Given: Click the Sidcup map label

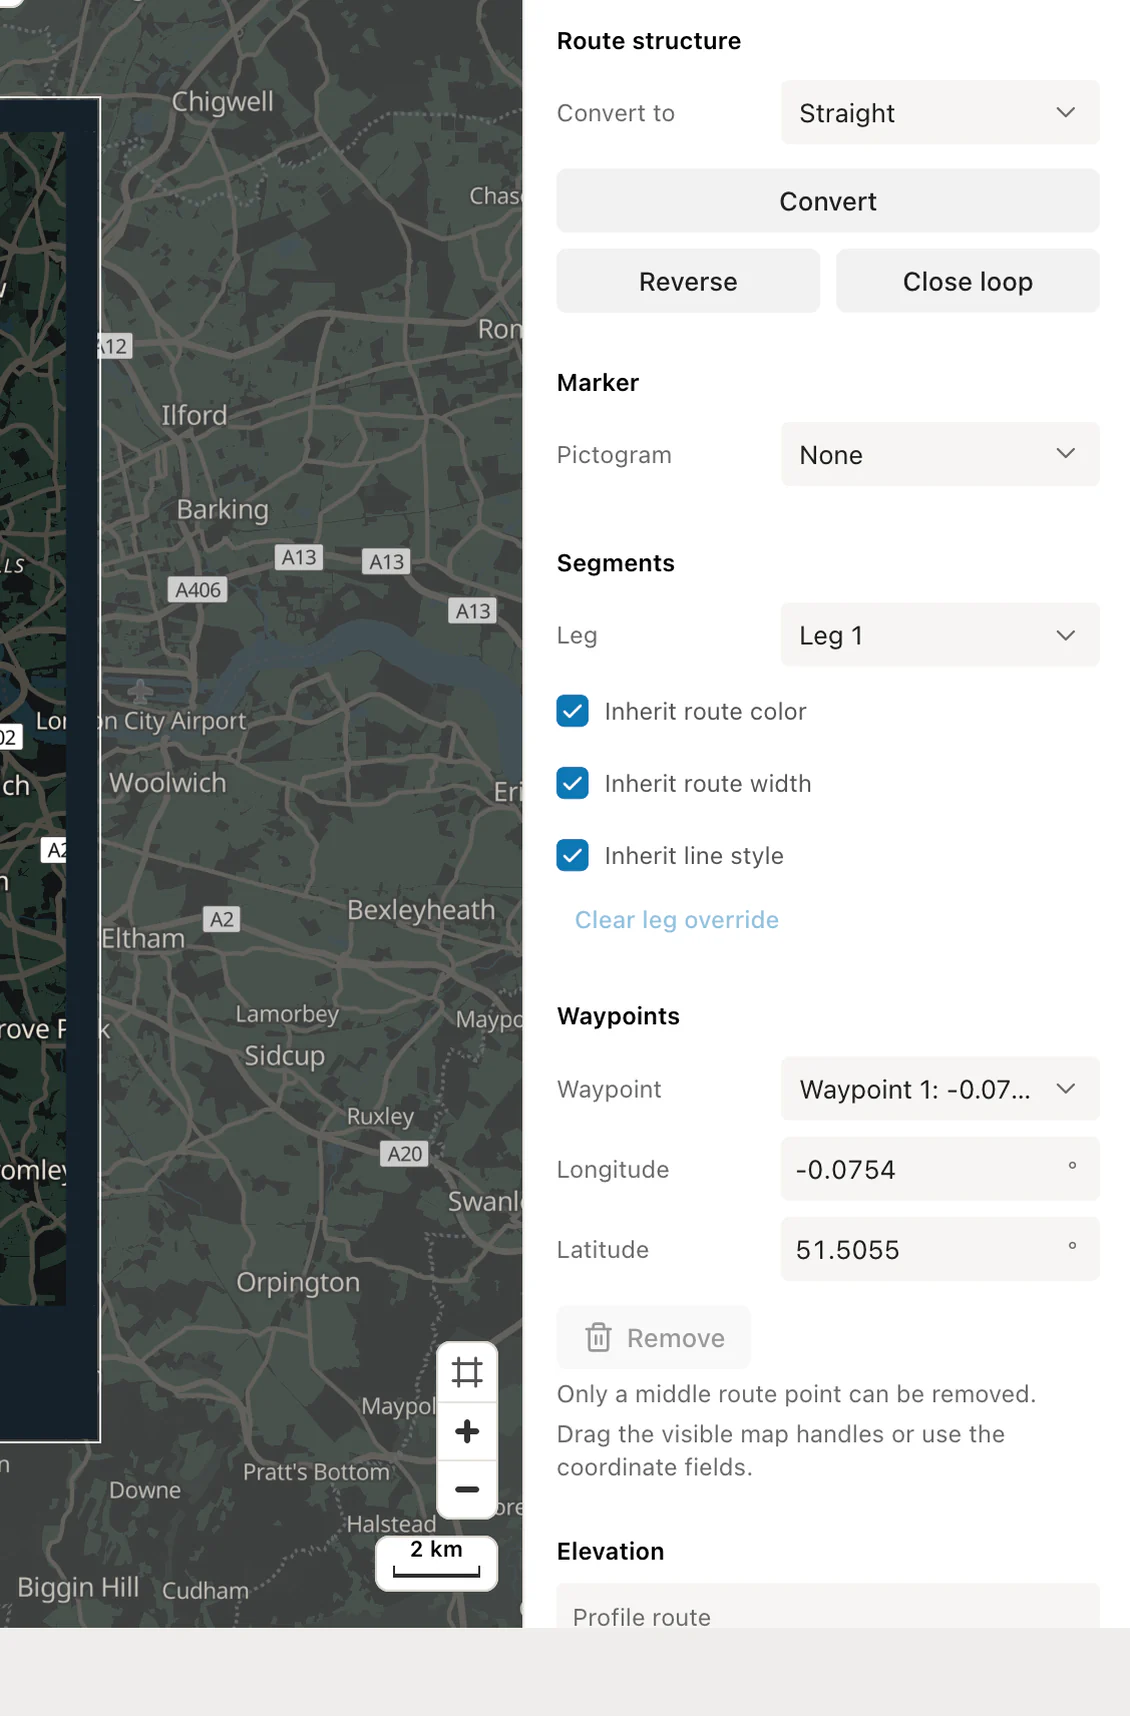Looking at the screenshot, I should point(285,1056).
